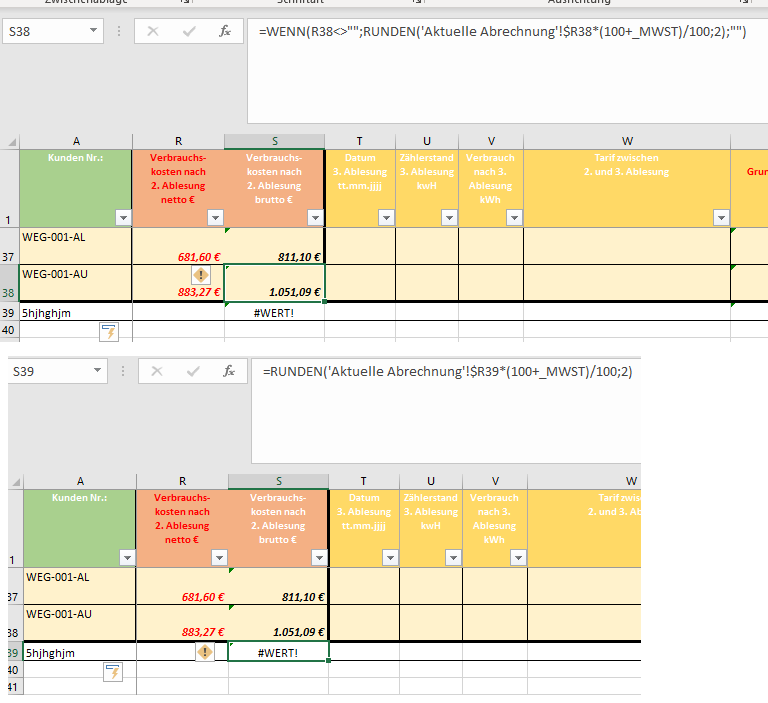The image size is (768, 703).
Task: Select column header S in the S38 view
Action: click(x=275, y=142)
